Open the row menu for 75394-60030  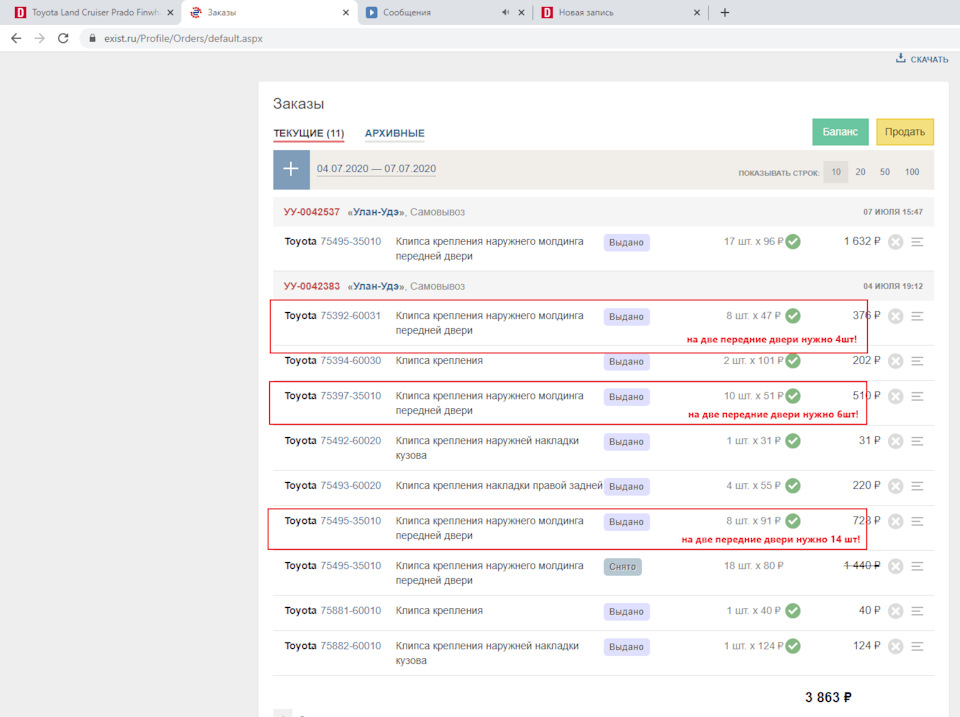(x=917, y=361)
